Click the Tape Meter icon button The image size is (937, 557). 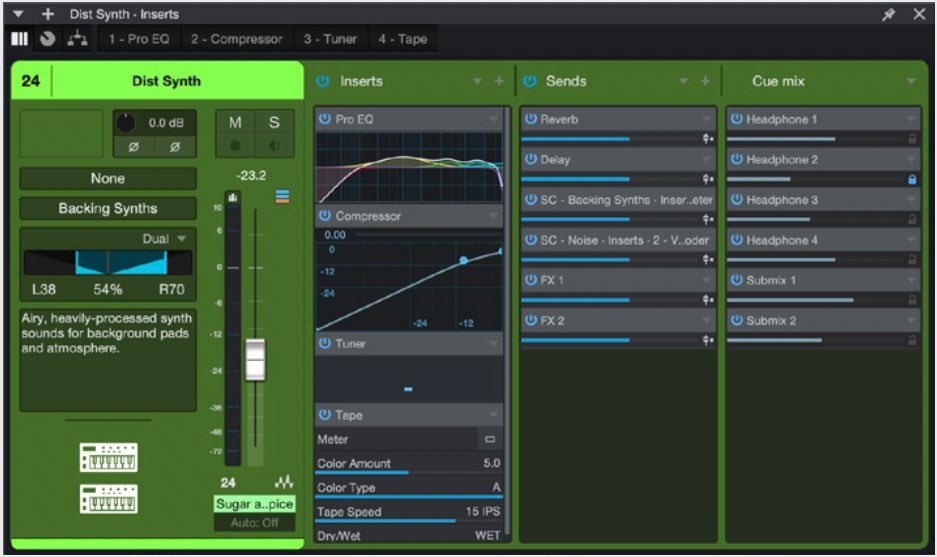tap(490, 440)
